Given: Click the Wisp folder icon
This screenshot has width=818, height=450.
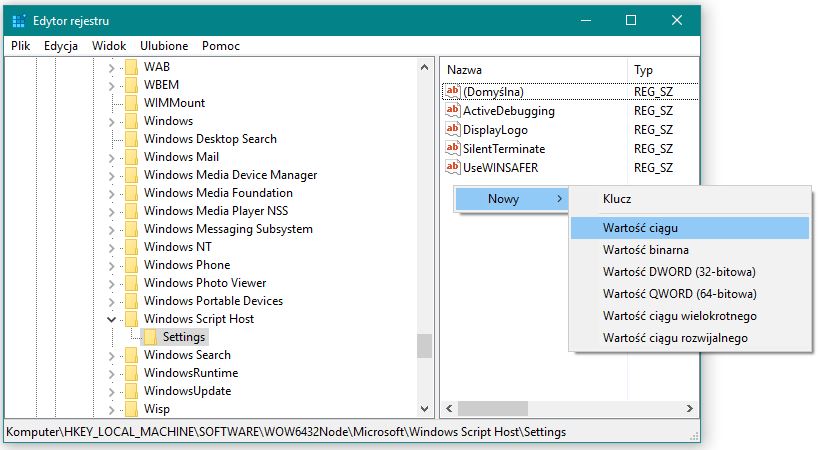Looking at the screenshot, I should (131, 409).
